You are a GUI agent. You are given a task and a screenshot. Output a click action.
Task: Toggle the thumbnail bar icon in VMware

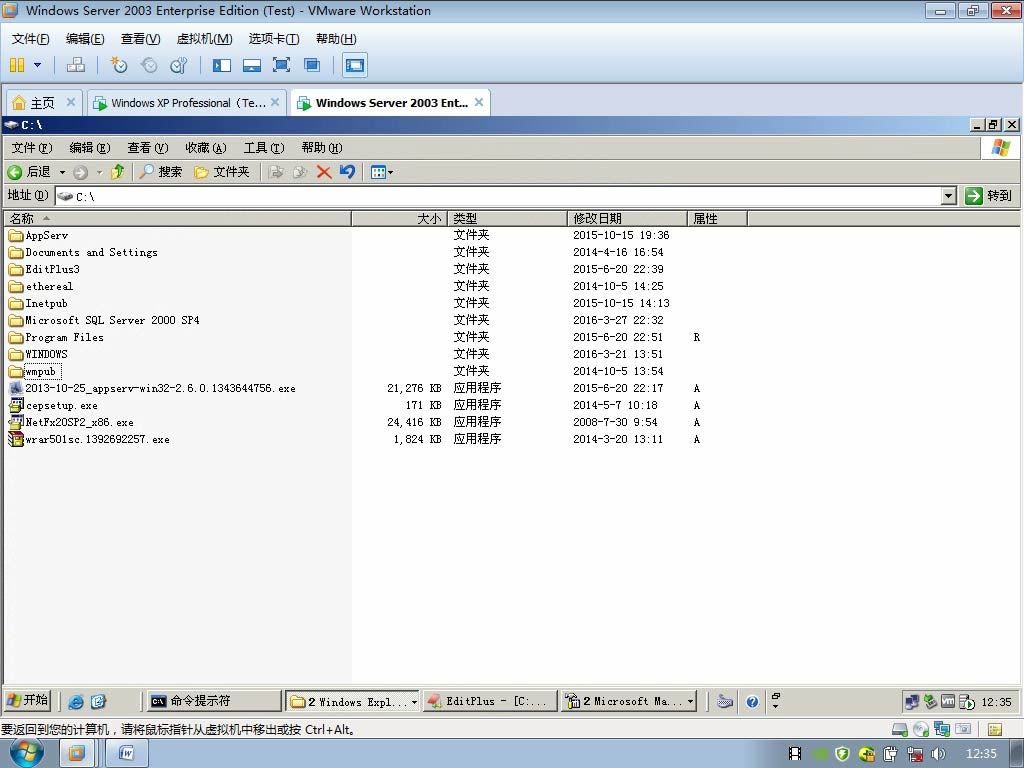251,65
